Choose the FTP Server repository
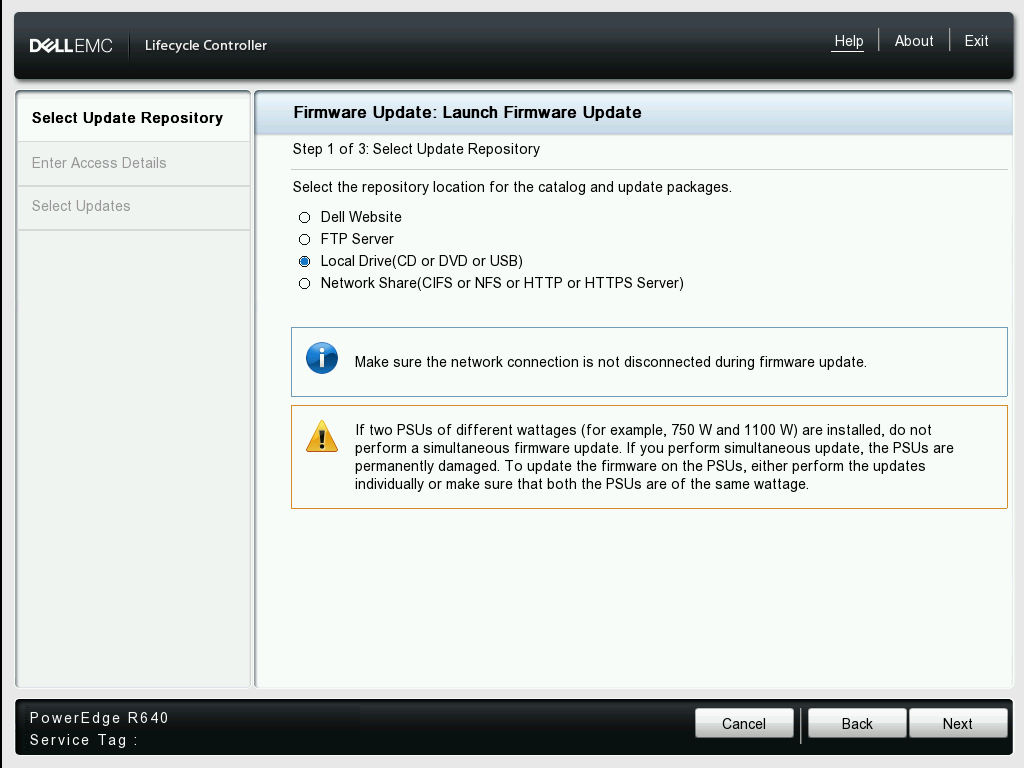The image size is (1024, 768). point(304,239)
